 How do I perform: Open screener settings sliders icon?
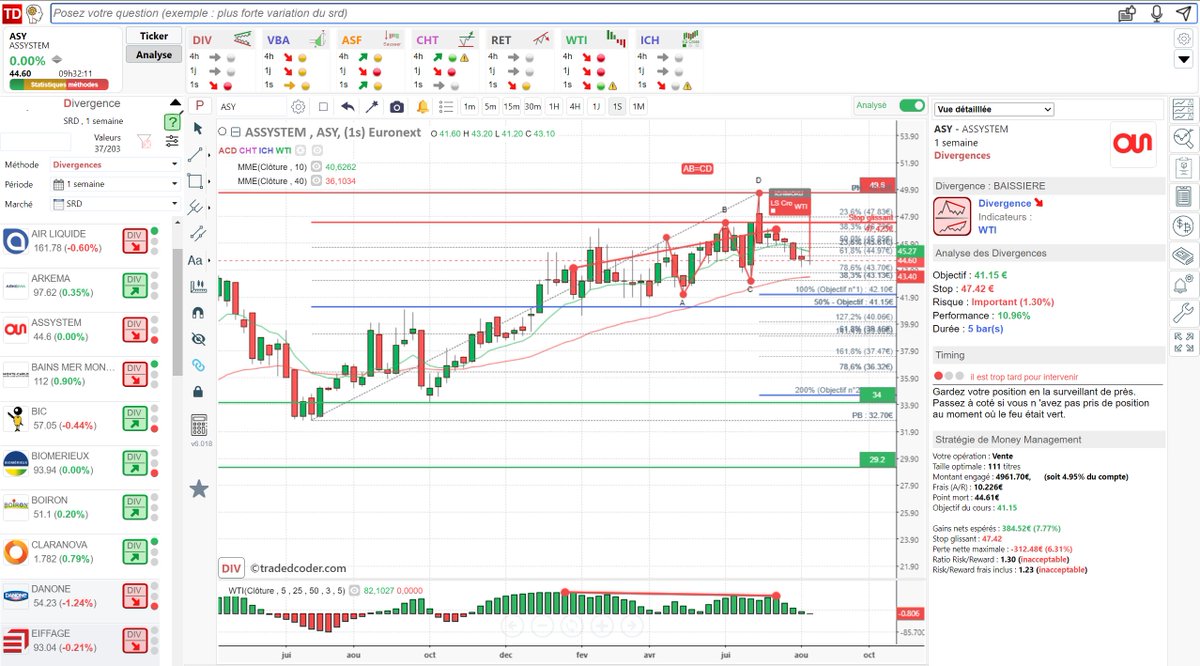pos(172,141)
